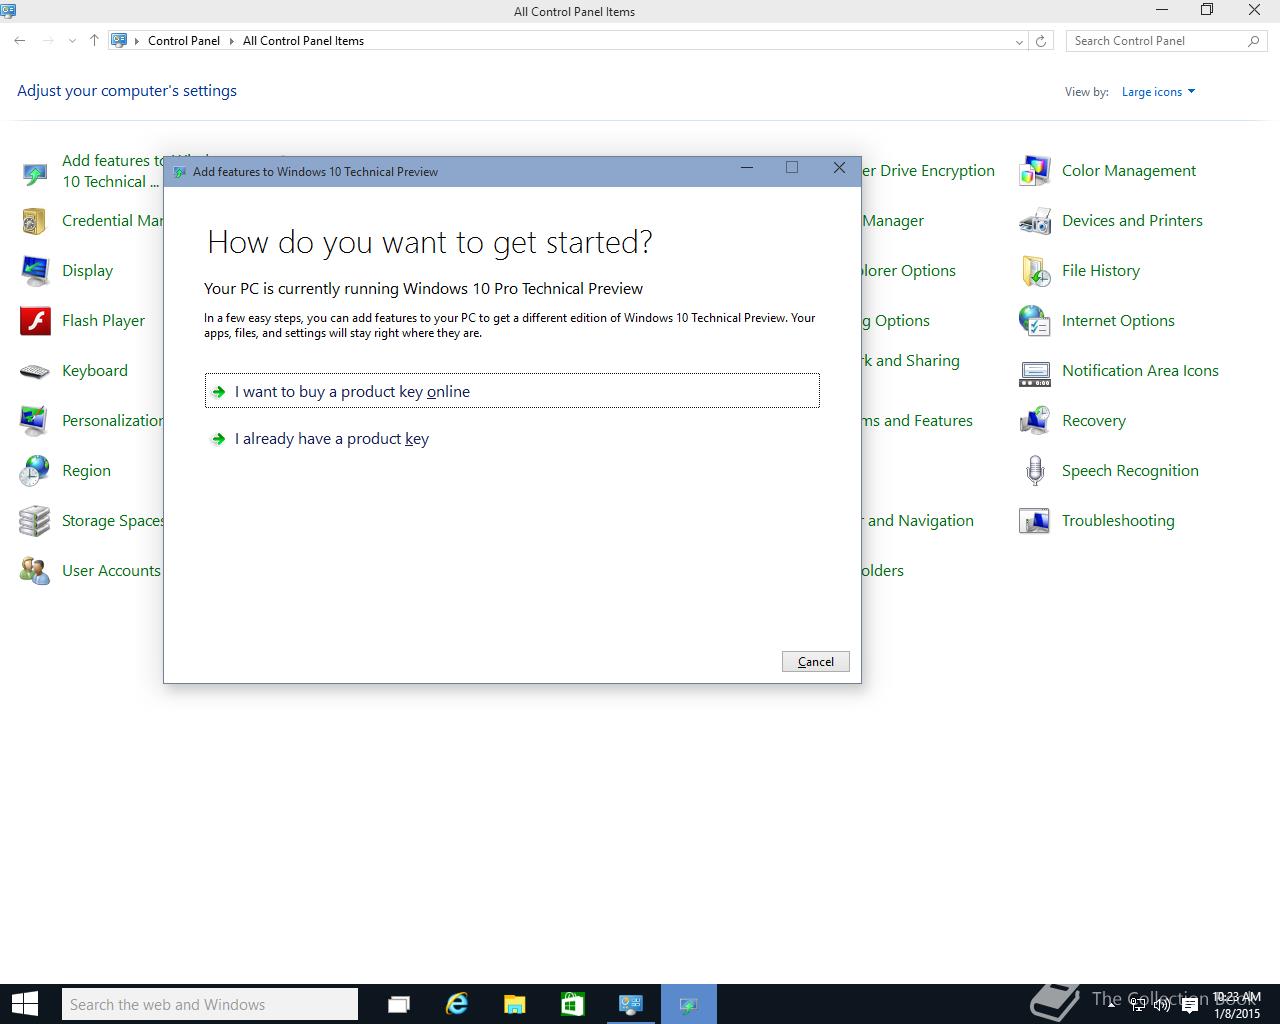Viewport: 1280px width, 1024px height.
Task: Open the User Accounts item
Action: [x=90, y=571]
